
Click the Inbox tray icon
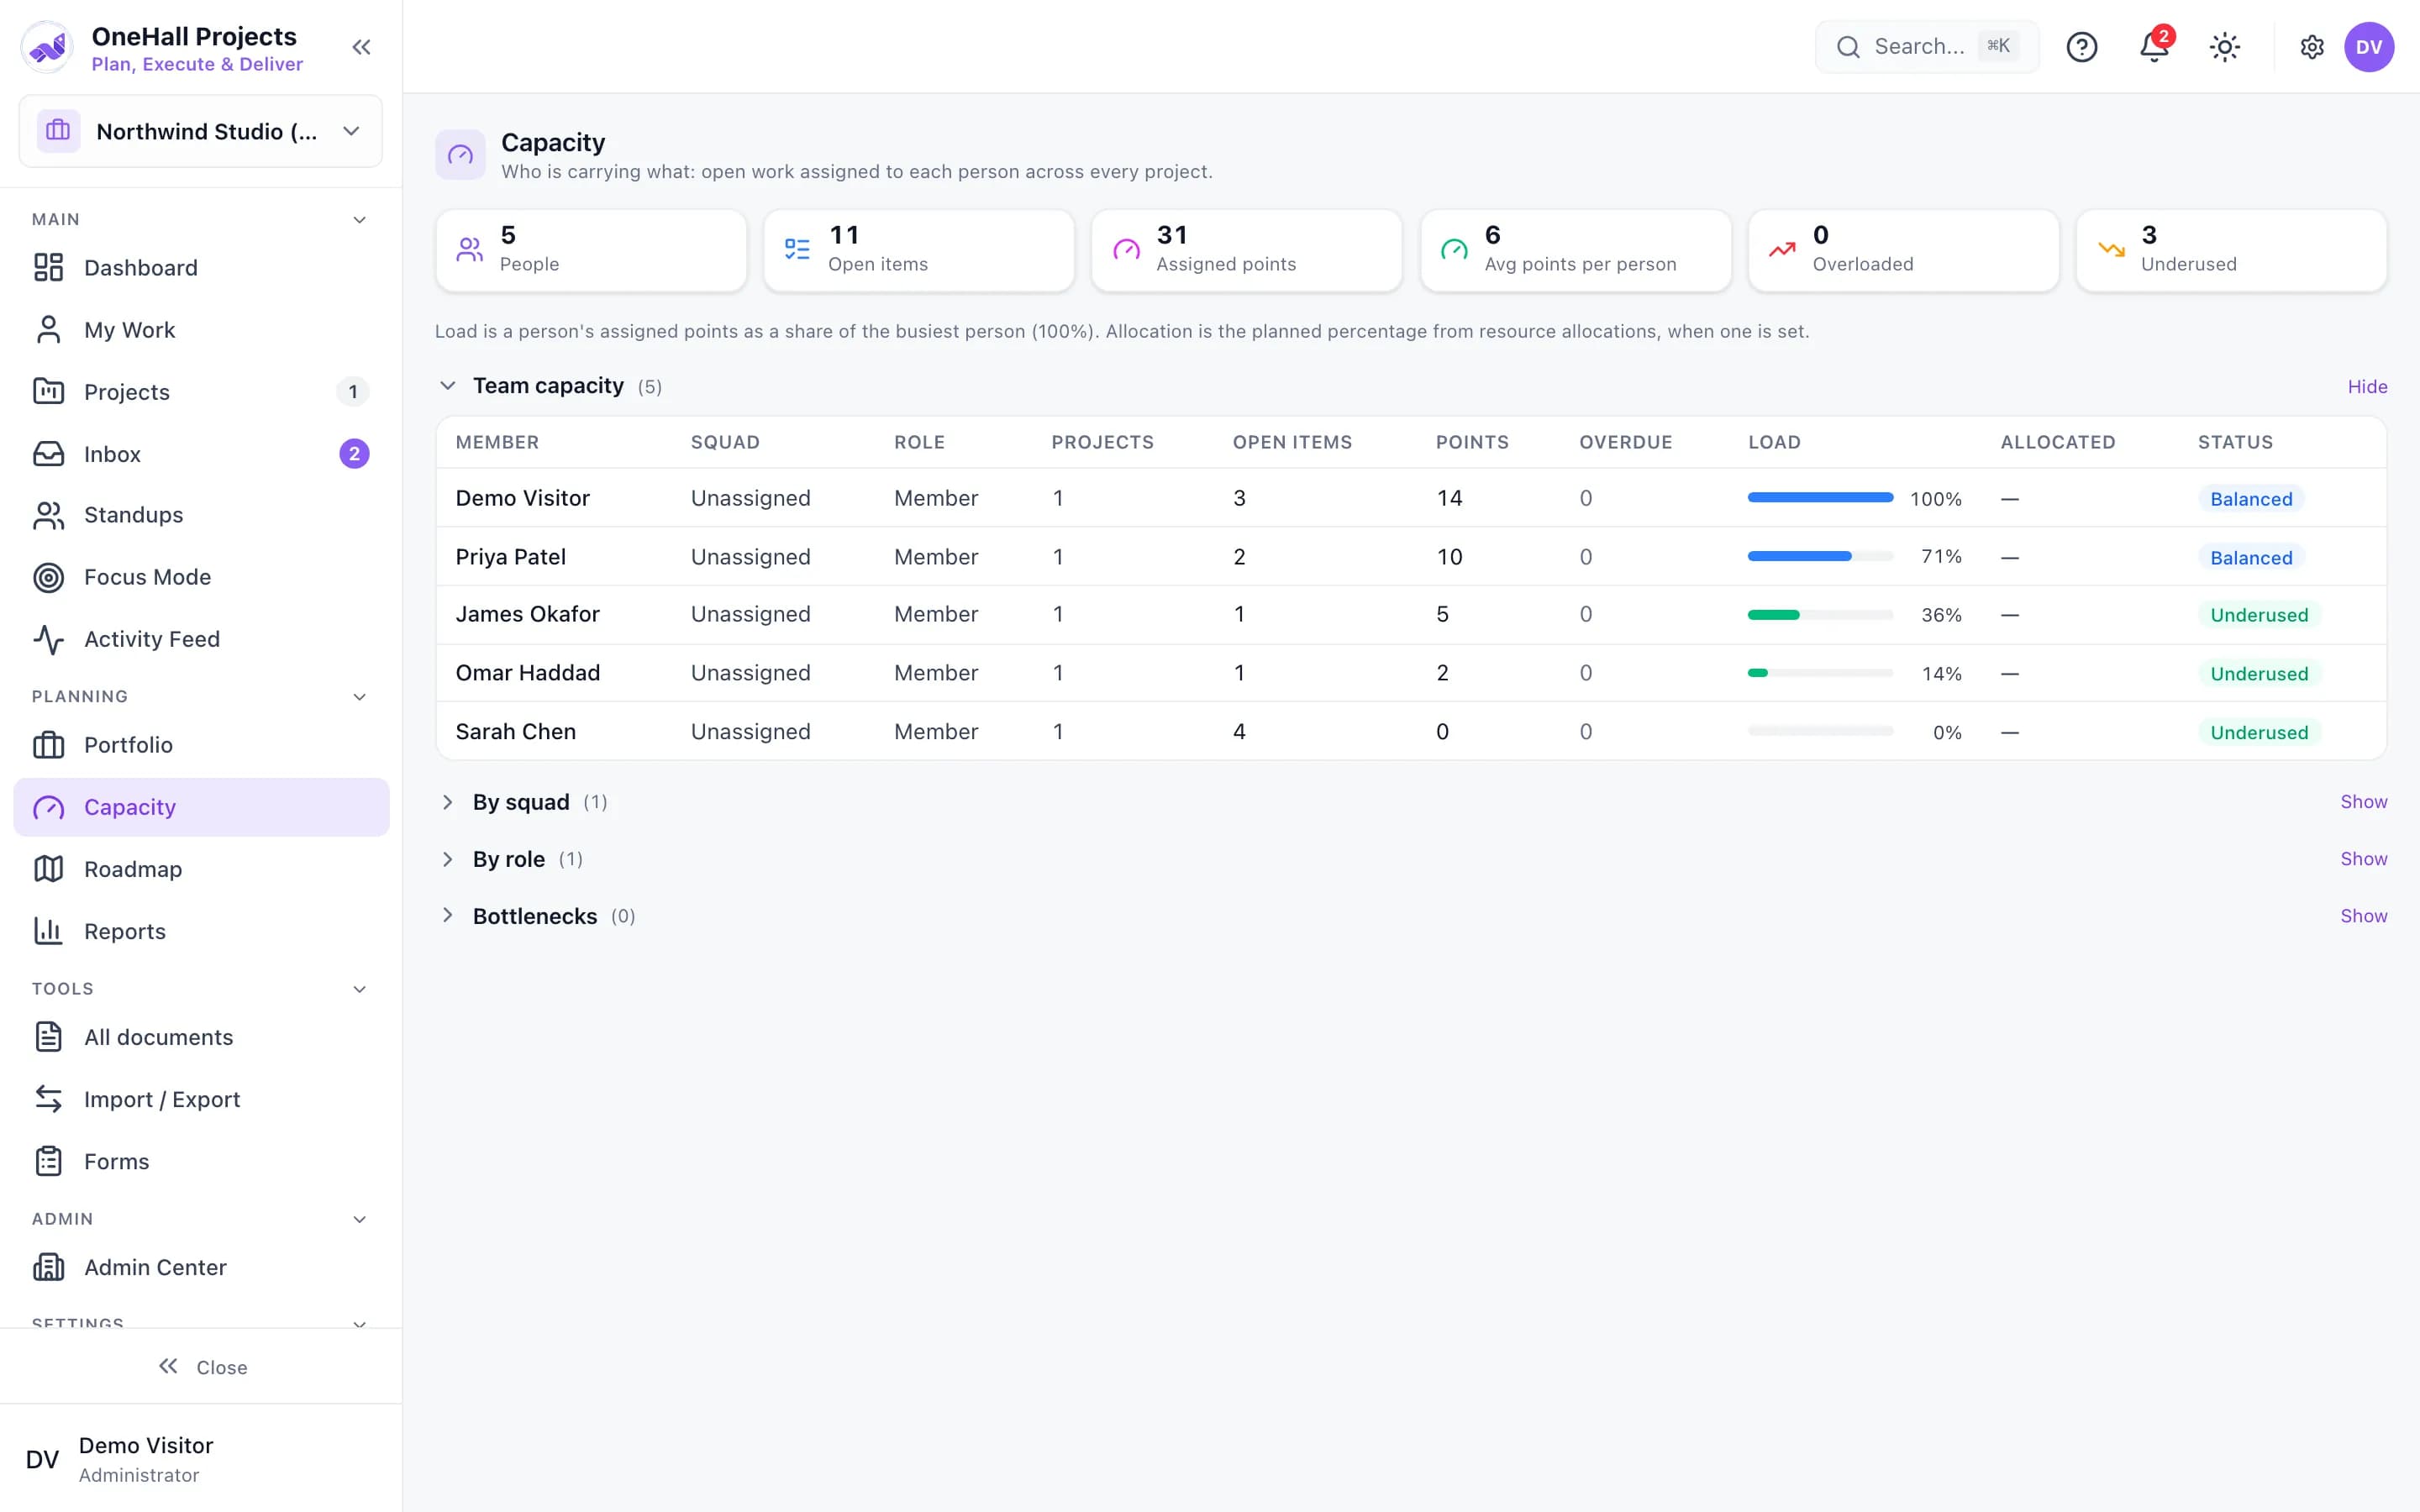tap(48, 453)
